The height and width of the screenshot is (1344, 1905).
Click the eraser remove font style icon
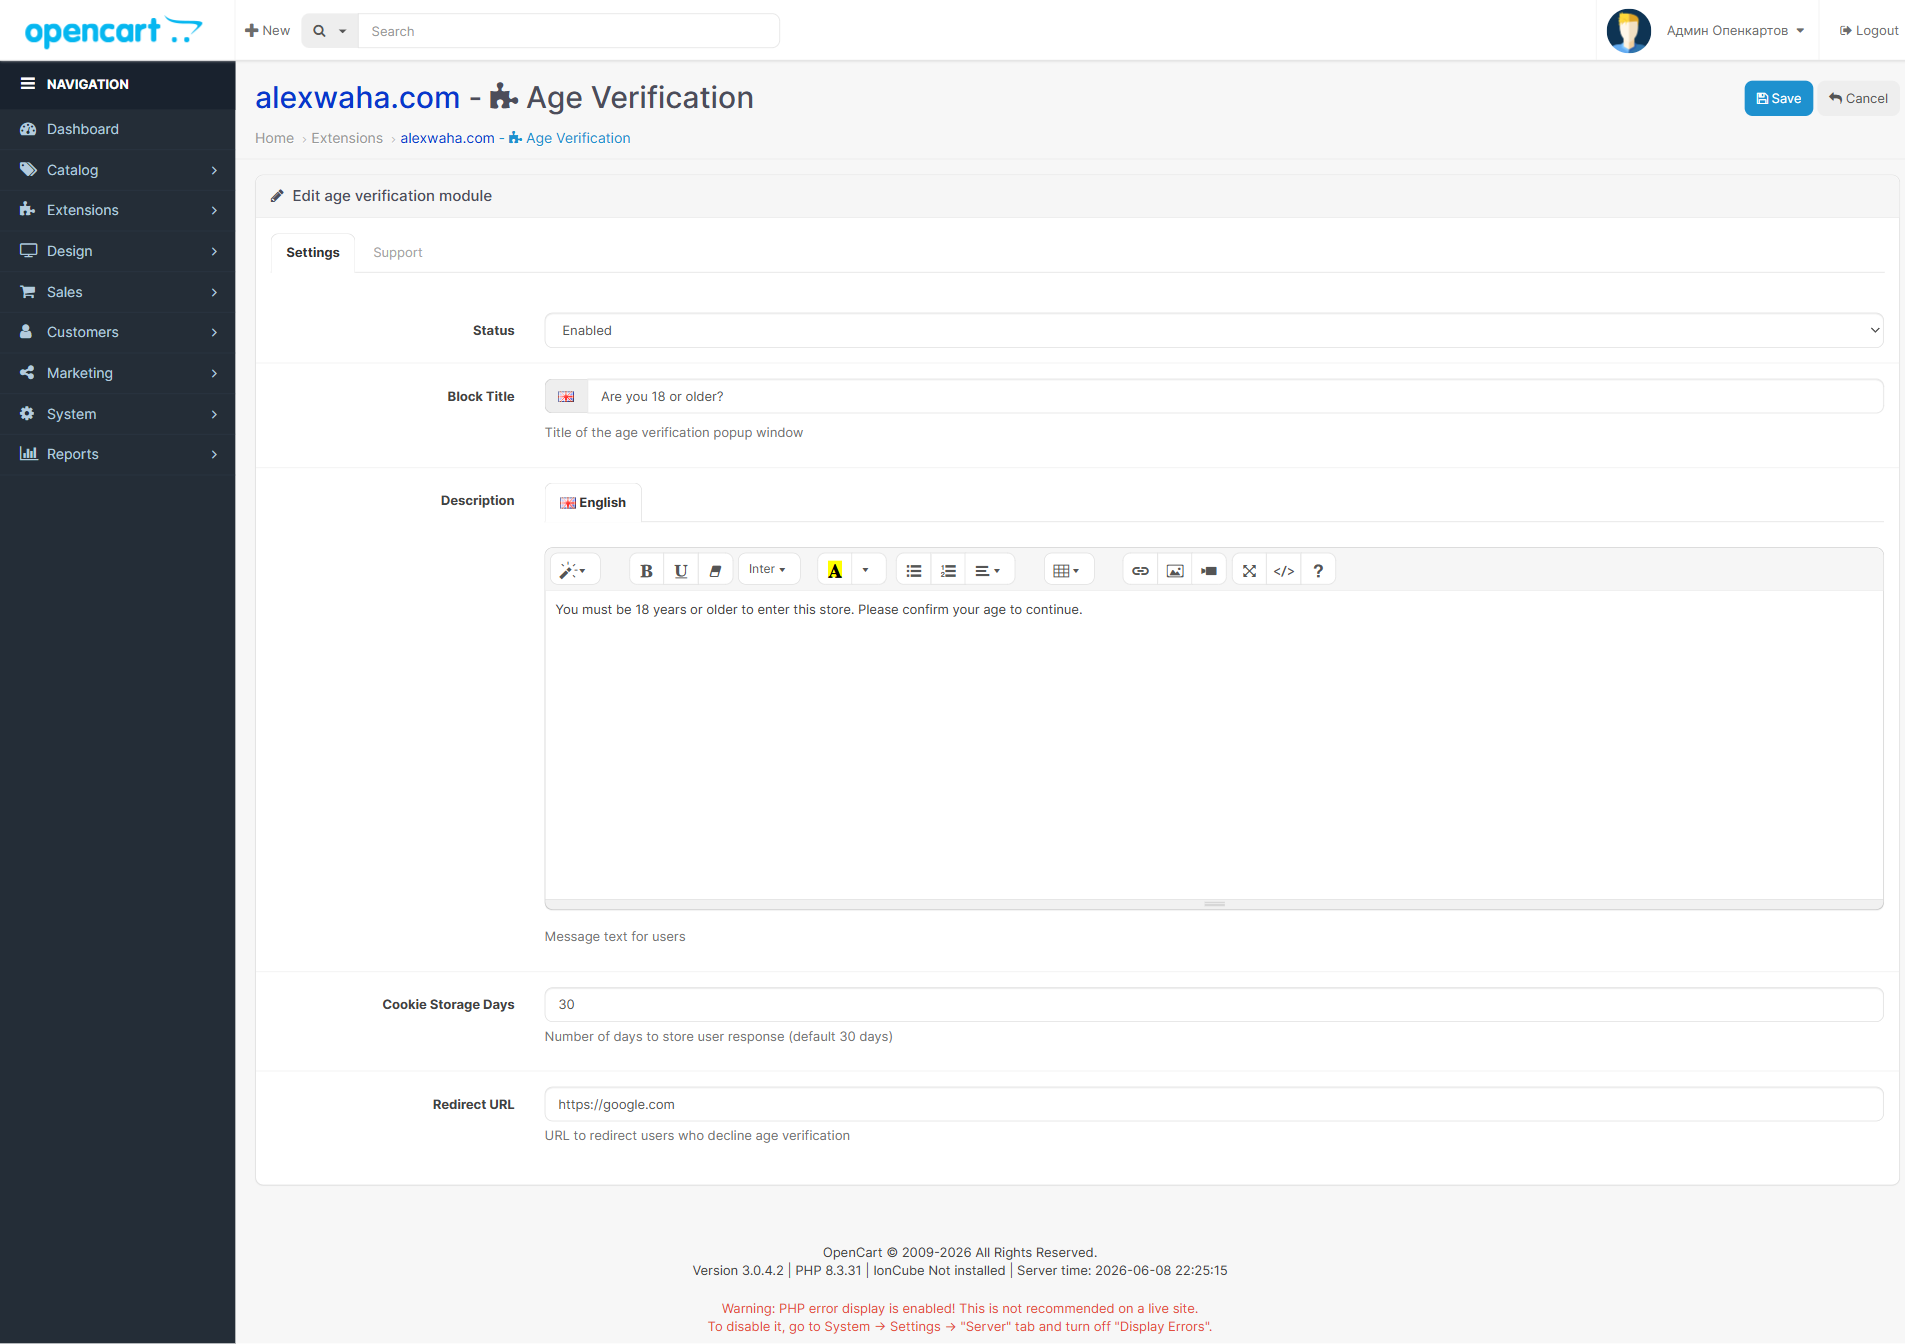pos(715,570)
